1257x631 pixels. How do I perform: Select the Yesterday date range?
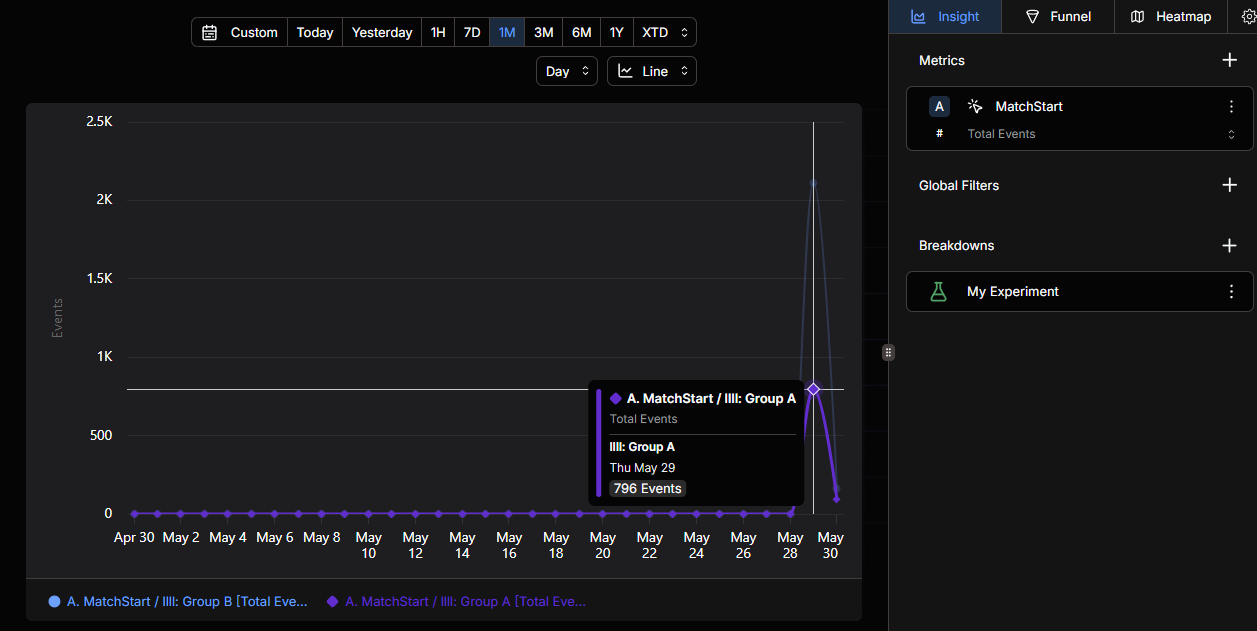[382, 32]
